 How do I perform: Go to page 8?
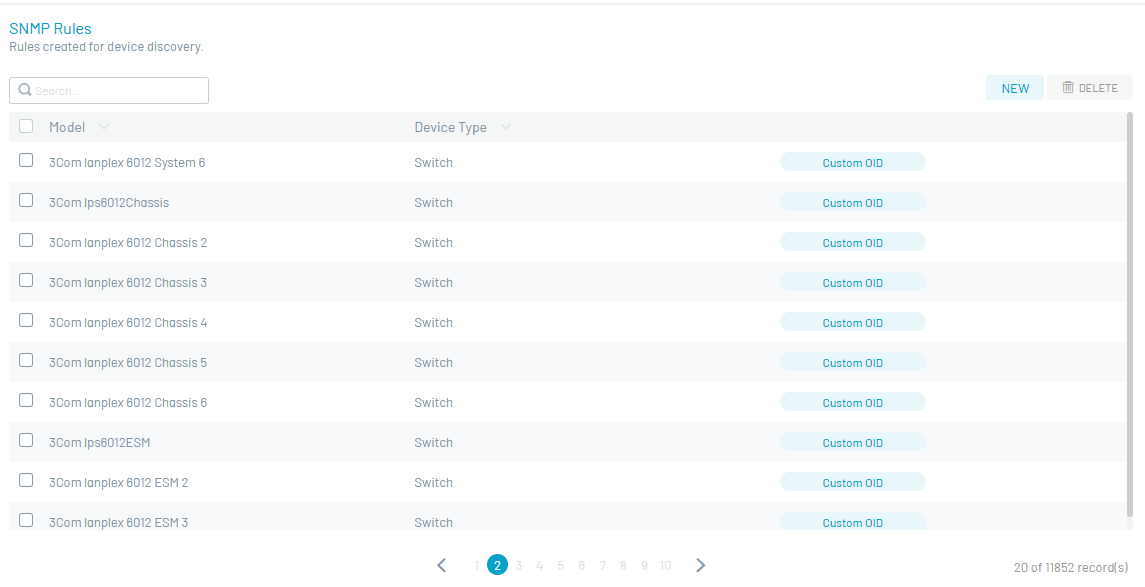click(x=623, y=565)
